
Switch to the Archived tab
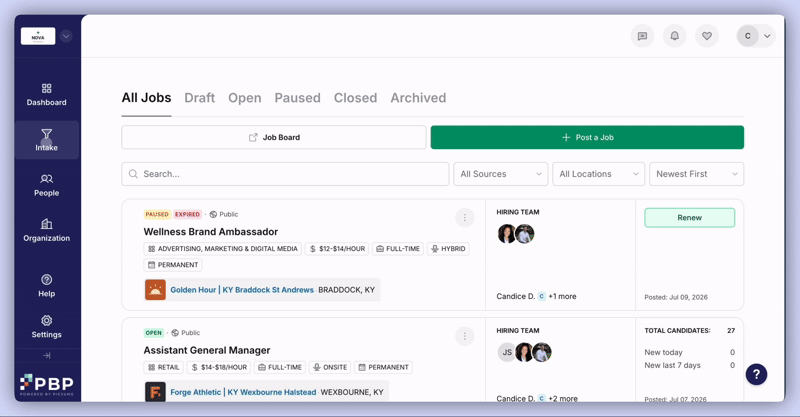coord(418,98)
